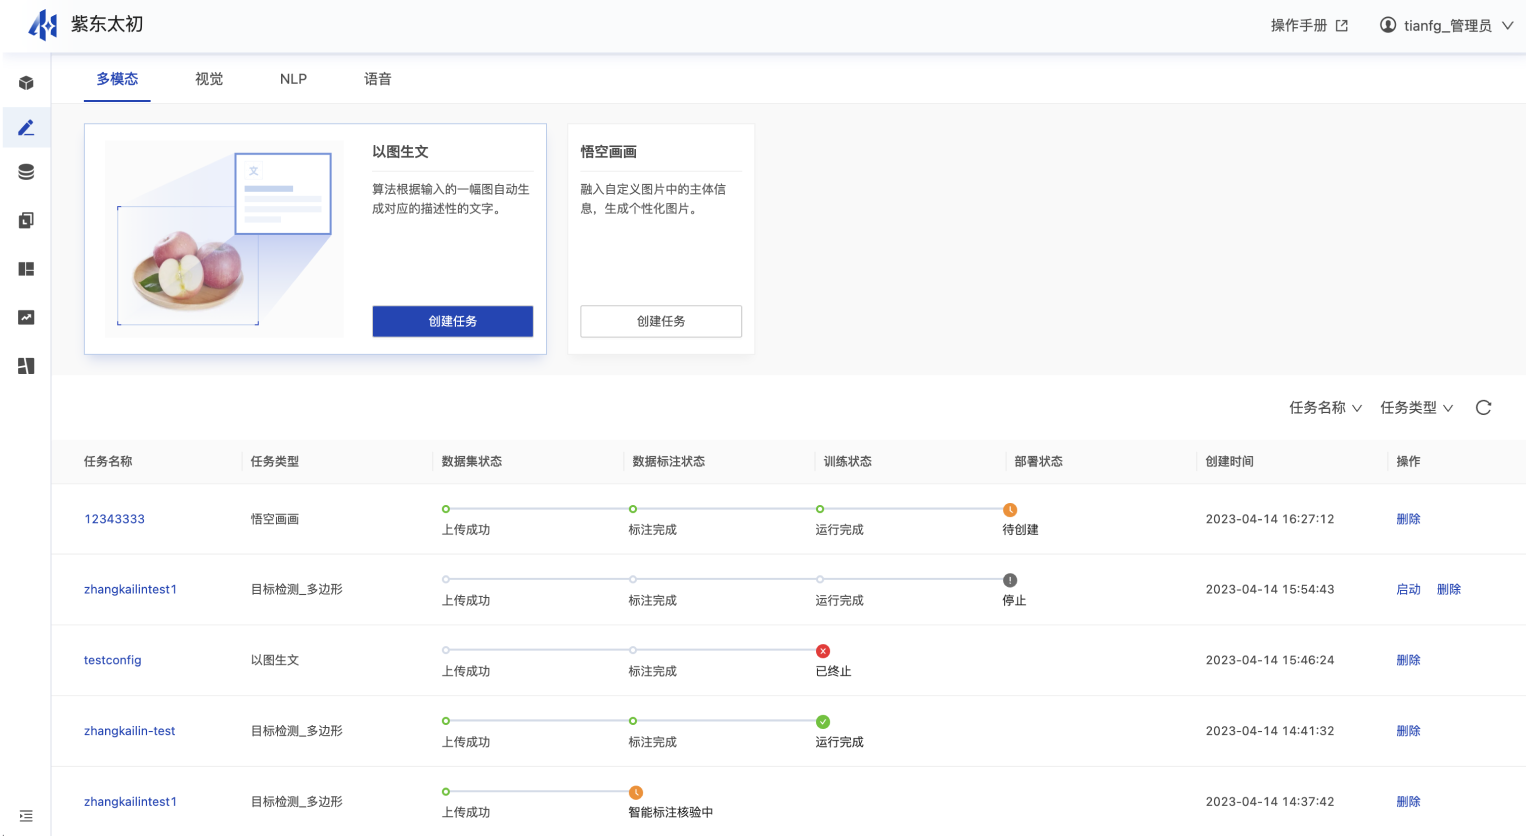Viewport: 1526px width, 836px height.
Task: Click green 运行完成 check icon for zhangkailin-test
Action: tap(823, 722)
